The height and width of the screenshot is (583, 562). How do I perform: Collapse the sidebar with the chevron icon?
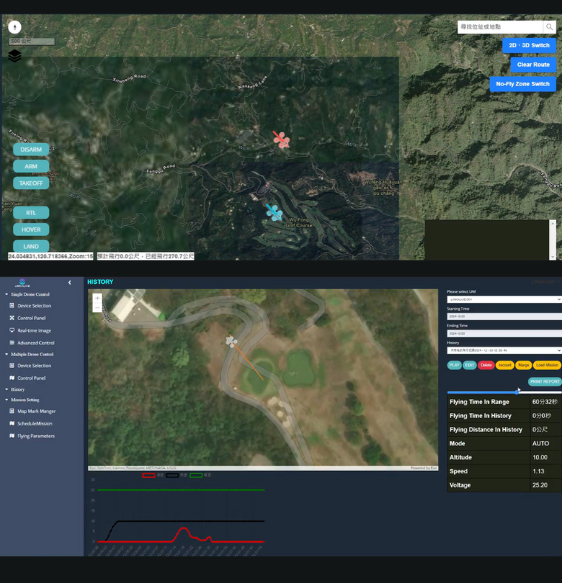click(x=70, y=283)
